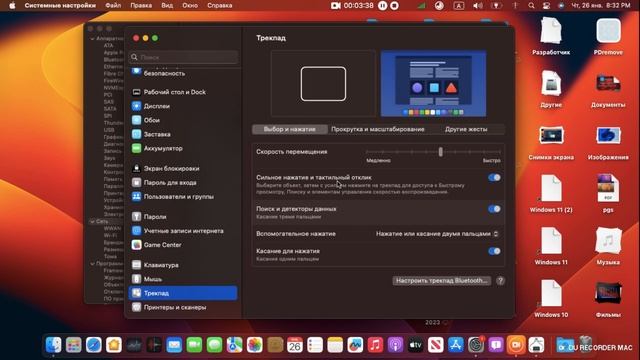Screen dimensions: 640x360
Task: Switch to Другие жесты tab
Action: point(466,129)
